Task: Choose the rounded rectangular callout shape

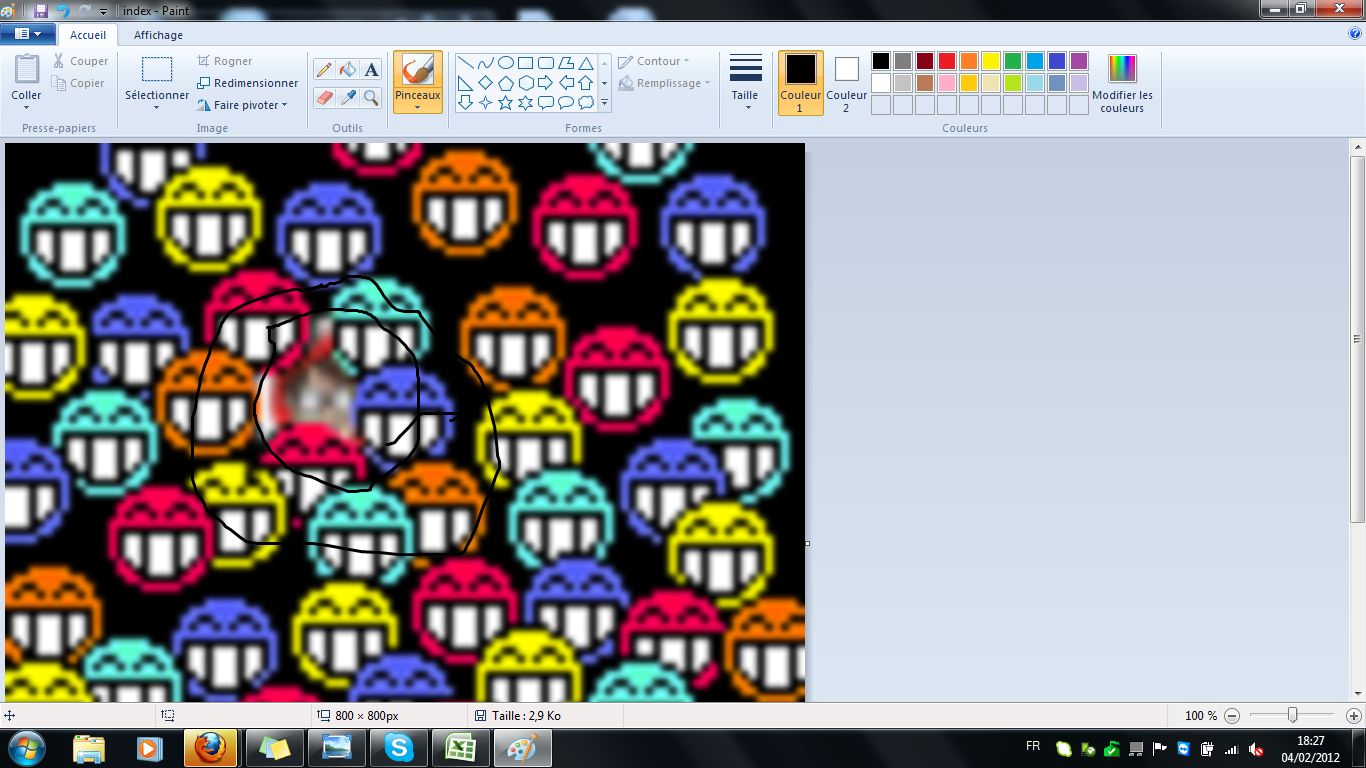Action: coord(545,102)
